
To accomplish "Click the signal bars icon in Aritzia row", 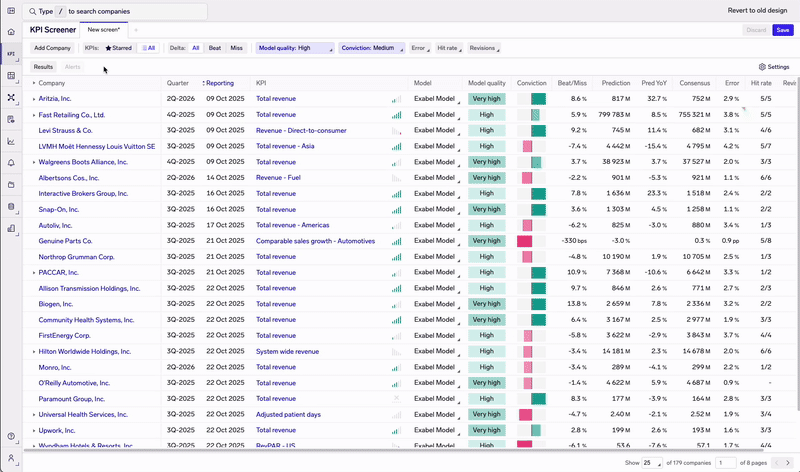I will pyautogui.click(x=396, y=99).
